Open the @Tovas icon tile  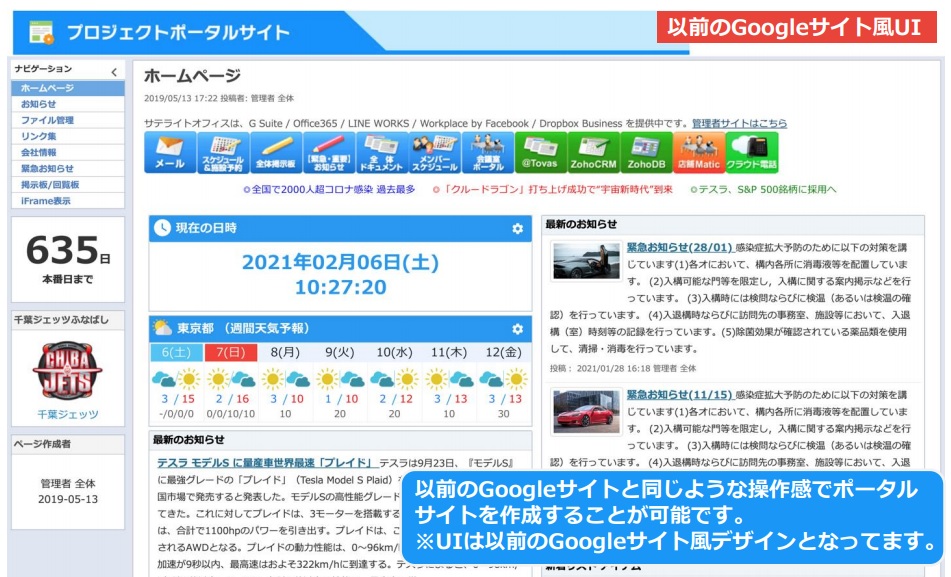click(x=540, y=152)
